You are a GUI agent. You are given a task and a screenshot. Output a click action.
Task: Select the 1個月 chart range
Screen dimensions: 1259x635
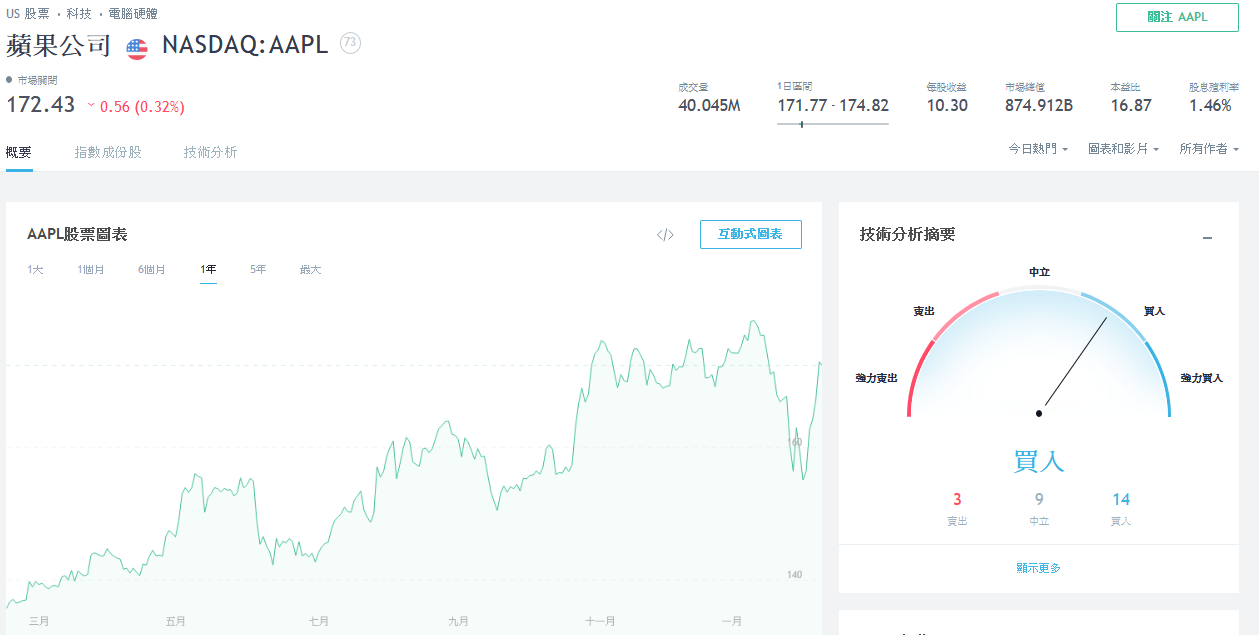91,270
